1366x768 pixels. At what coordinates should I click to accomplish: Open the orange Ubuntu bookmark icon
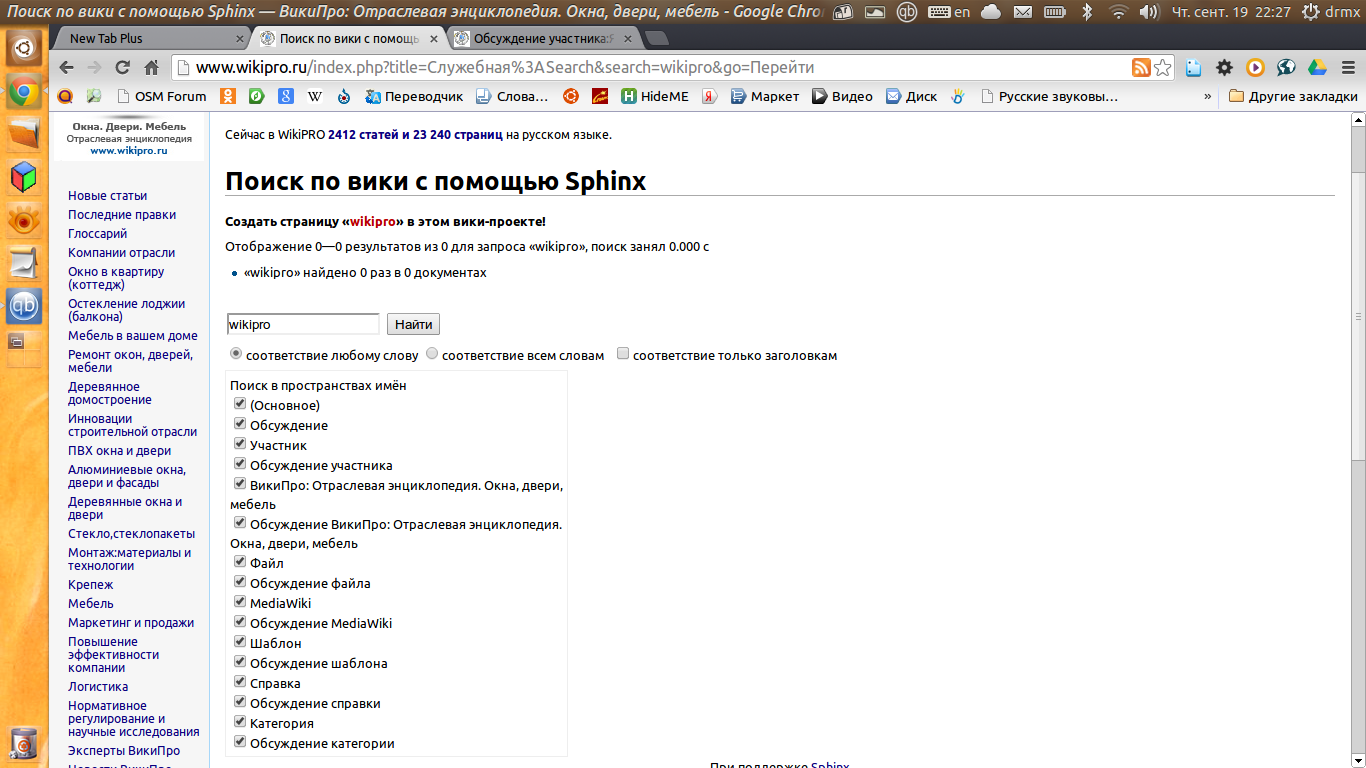coord(570,96)
